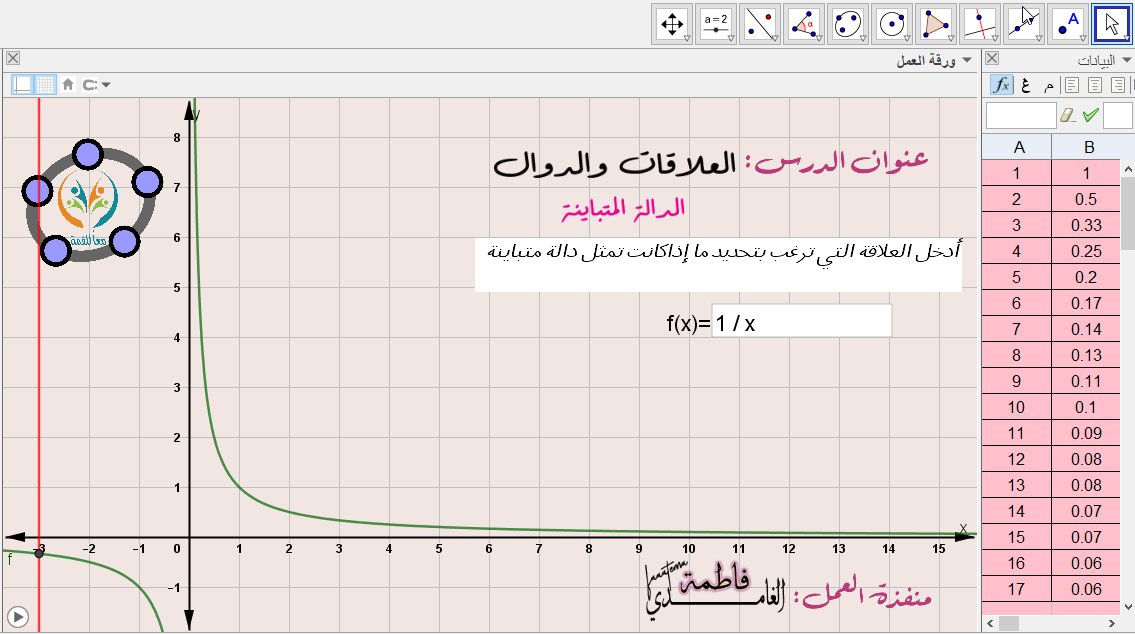The image size is (1135, 634).
Task: Toggle grid display in graphics view
Action: tap(45, 85)
